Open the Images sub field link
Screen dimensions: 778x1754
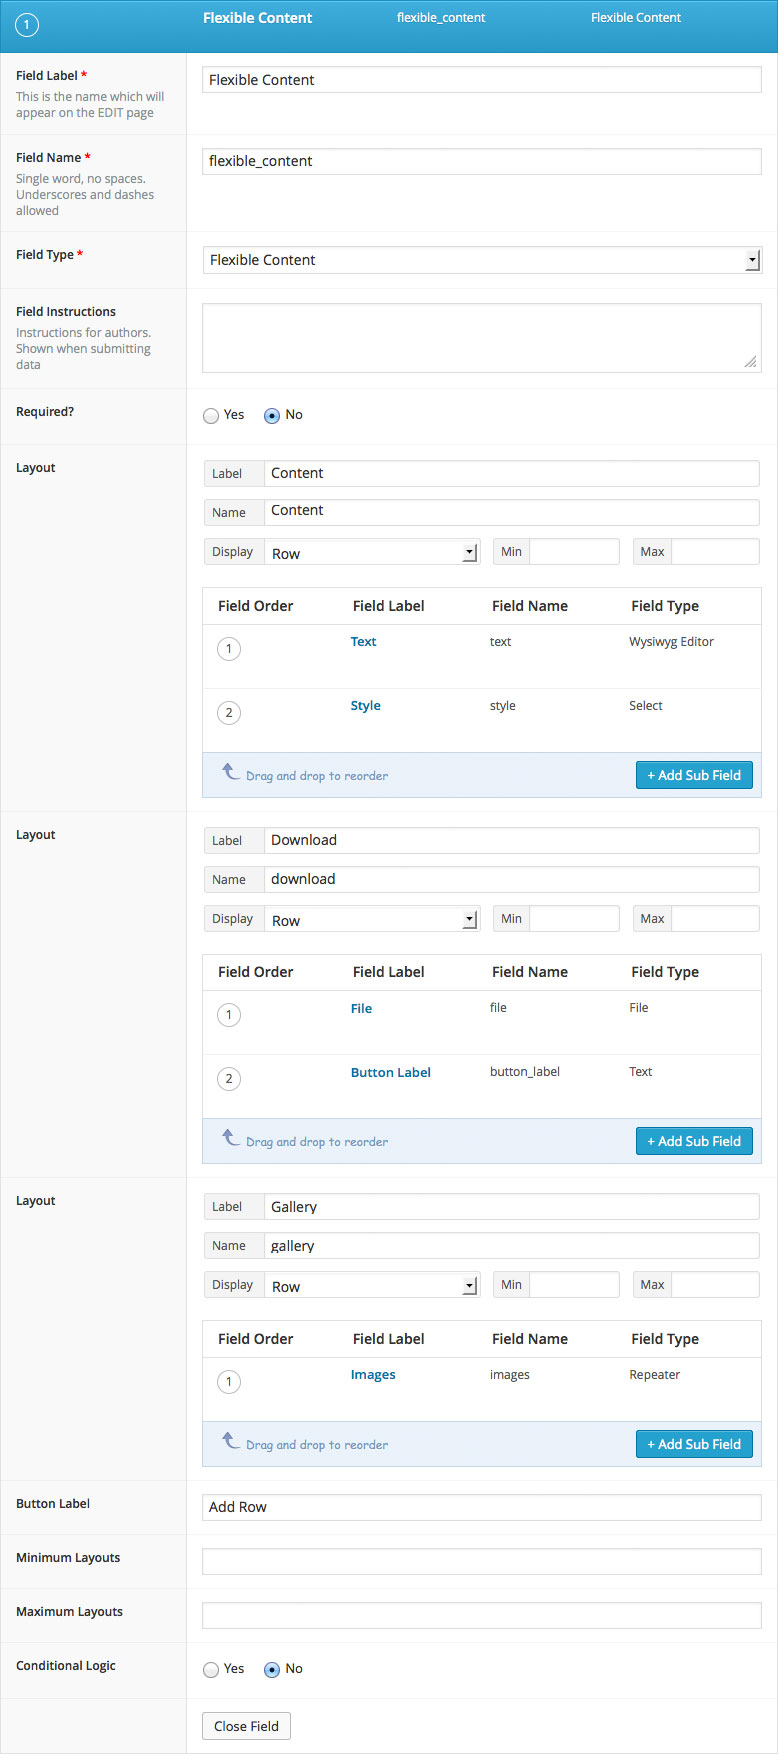point(373,1374)
